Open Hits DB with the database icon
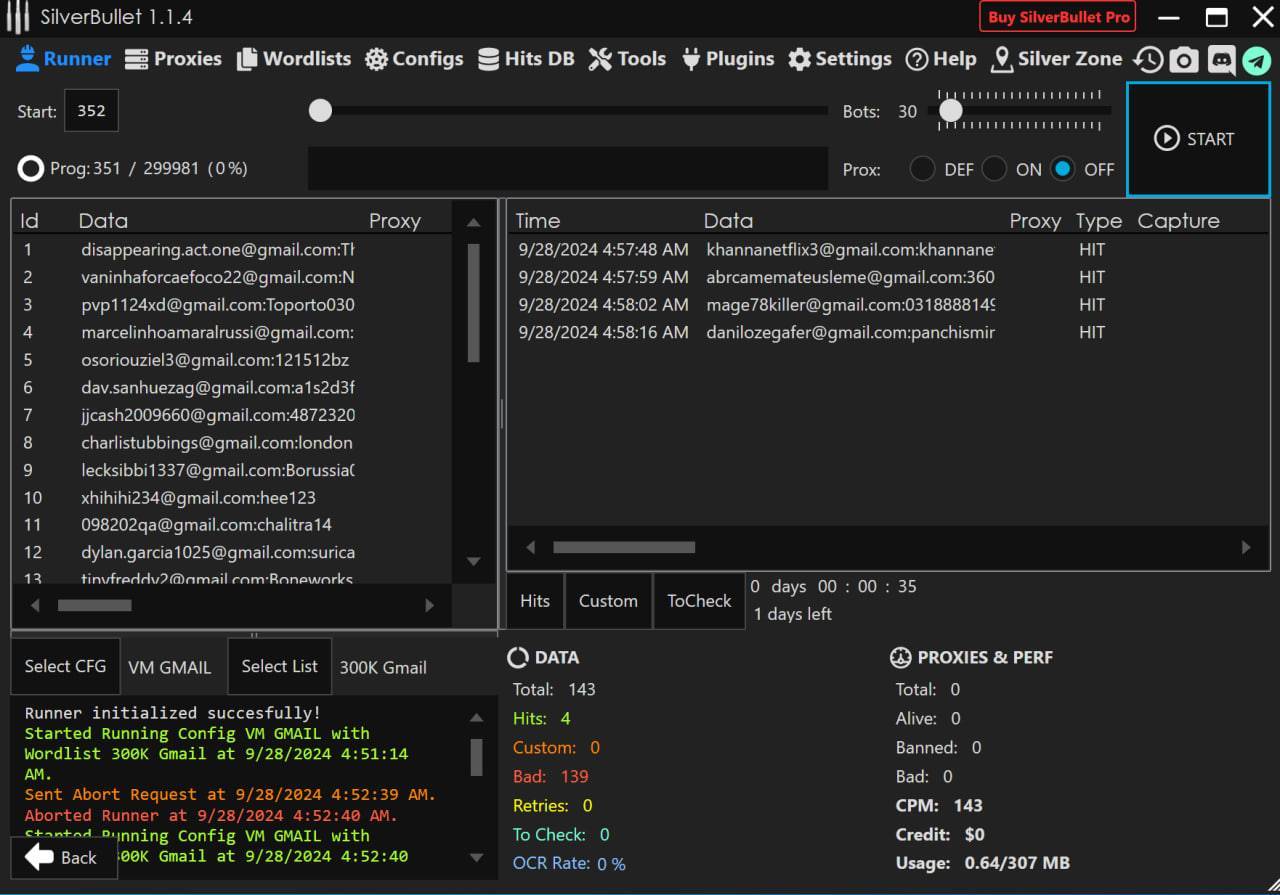Screen dimensions: 1280x895 pyautogui.click(x=526, y=59)
